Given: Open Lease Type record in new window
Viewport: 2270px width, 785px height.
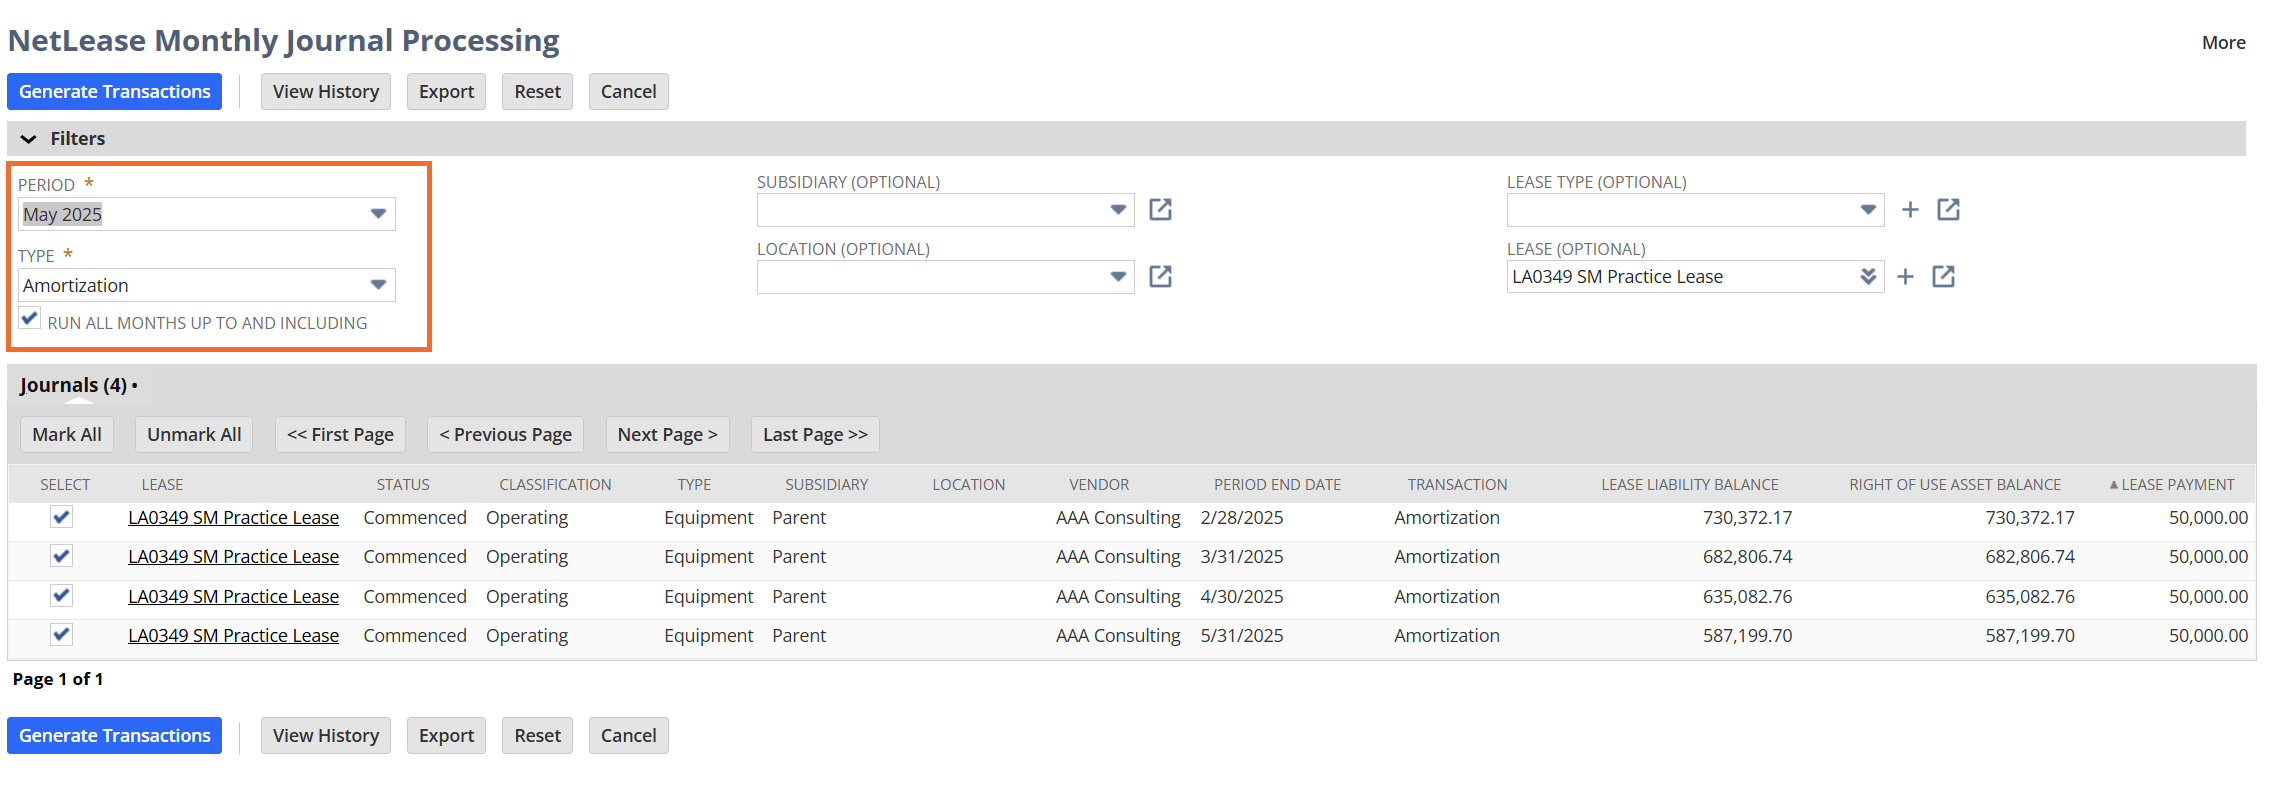Looking at the screenshot, I should pos(1948,210).
